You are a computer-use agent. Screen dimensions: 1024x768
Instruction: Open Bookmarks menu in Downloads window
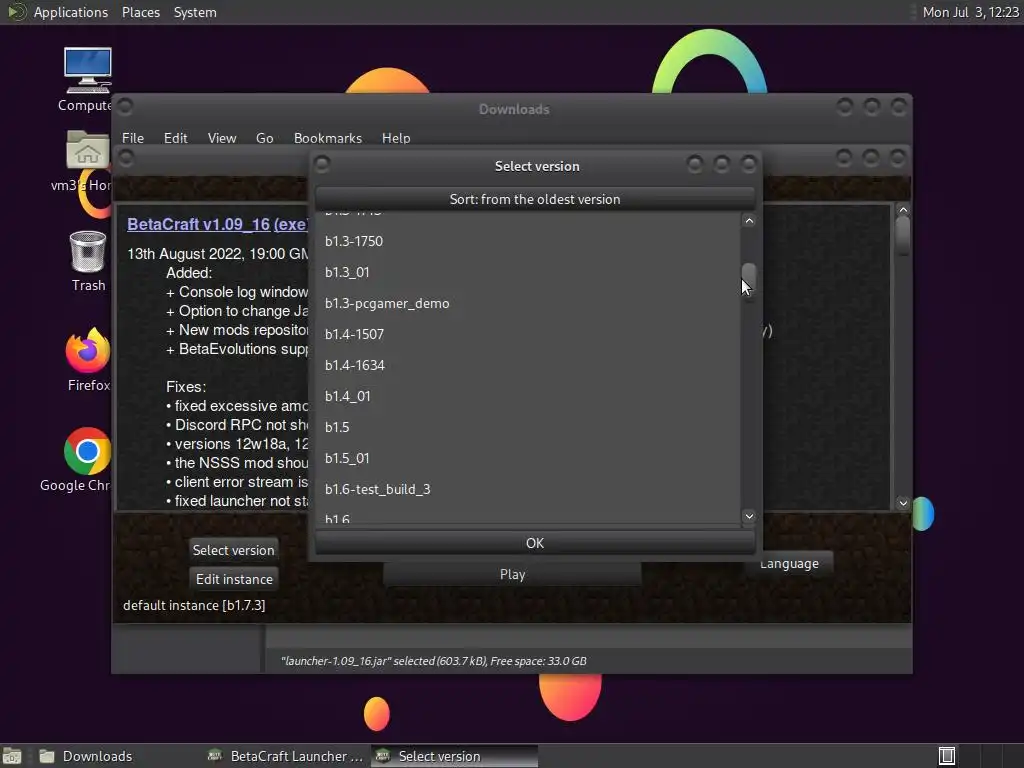tap(327, 138)
